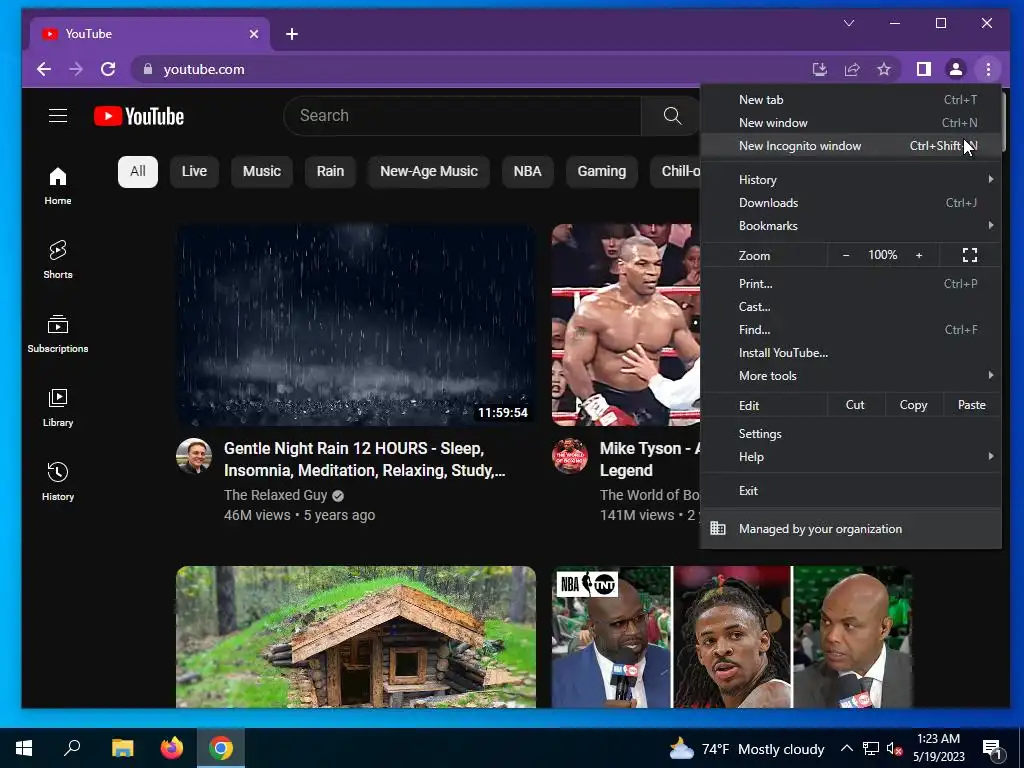Expand the Bookmarks submenu
This screenshot has width=1024, height=768.
[x=850, y=225]
